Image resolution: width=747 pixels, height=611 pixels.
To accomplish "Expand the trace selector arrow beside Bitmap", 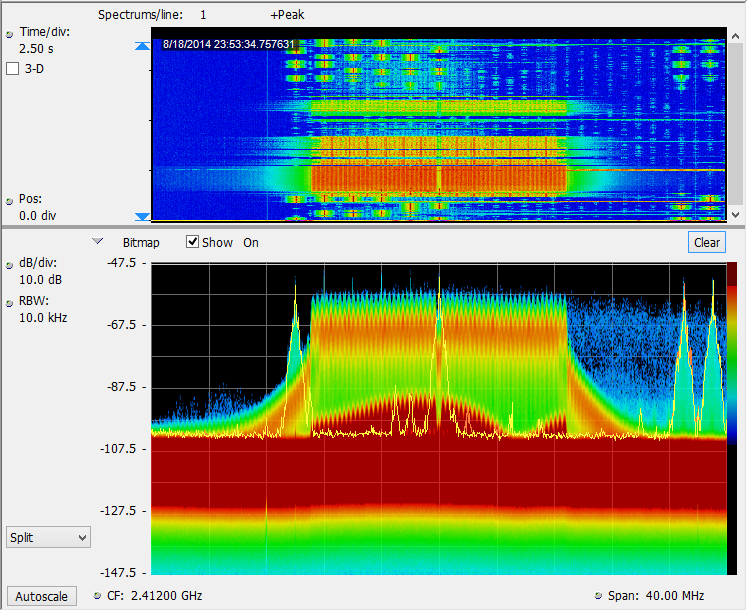I will click(x=97, y=242).
